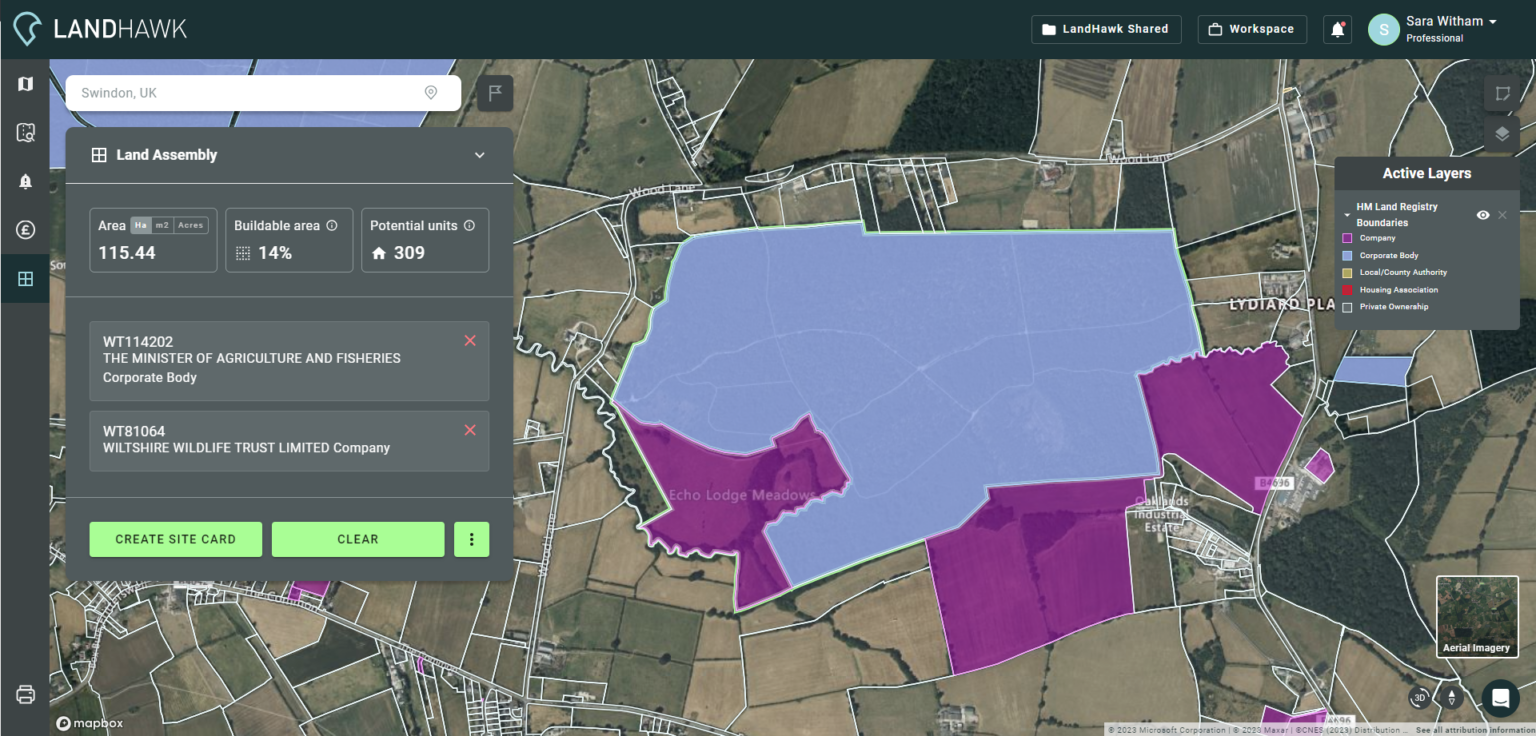Click the flag icon beside the search bar

(x=495, y=92)
